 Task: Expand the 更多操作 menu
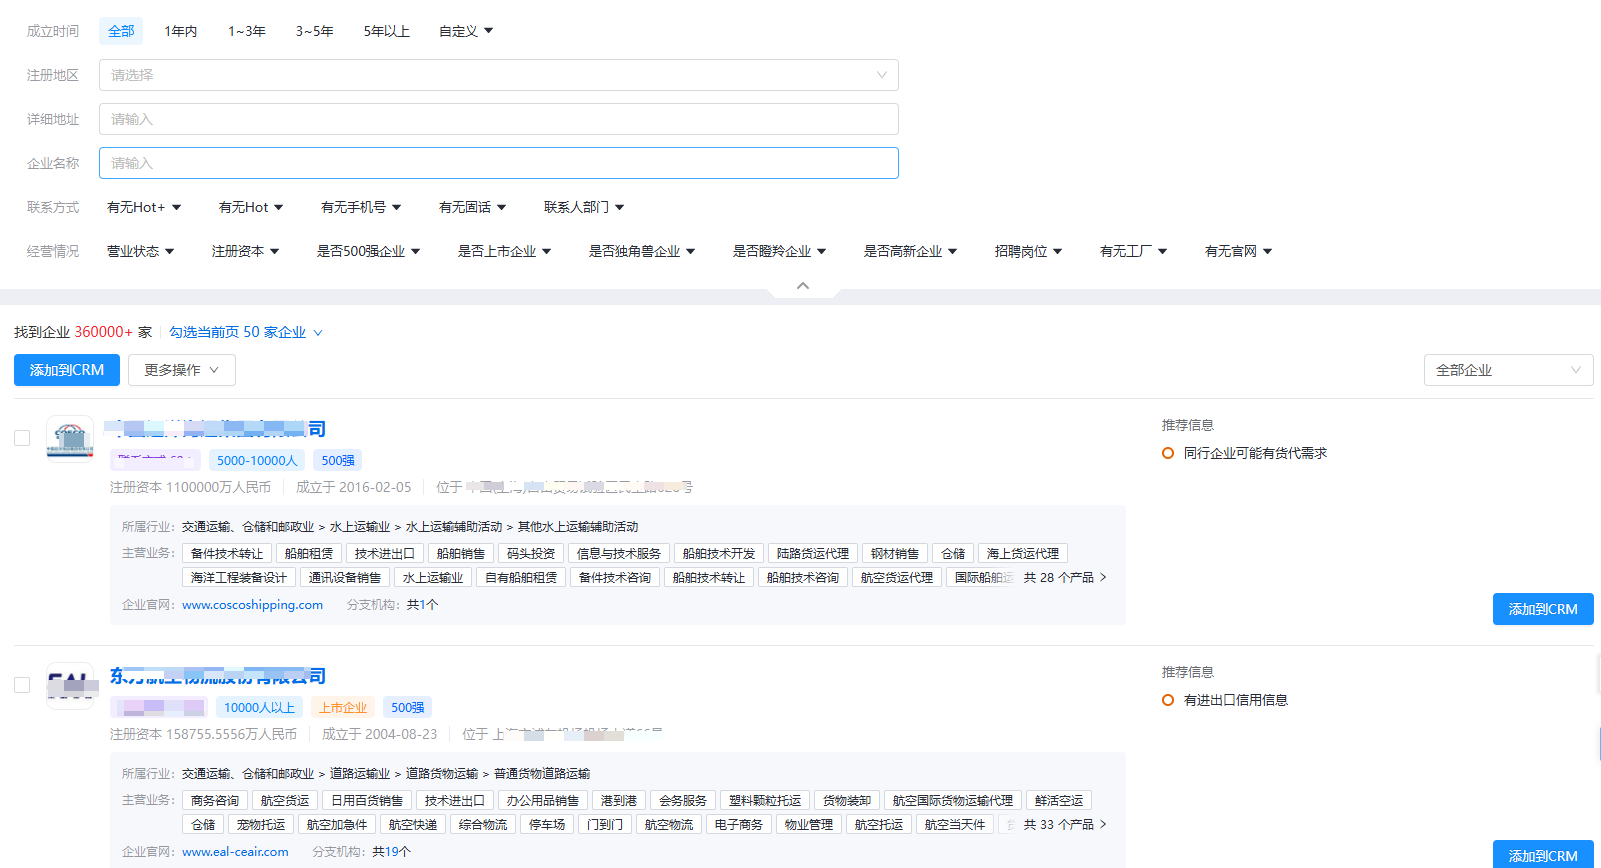(x=181, y=370)
